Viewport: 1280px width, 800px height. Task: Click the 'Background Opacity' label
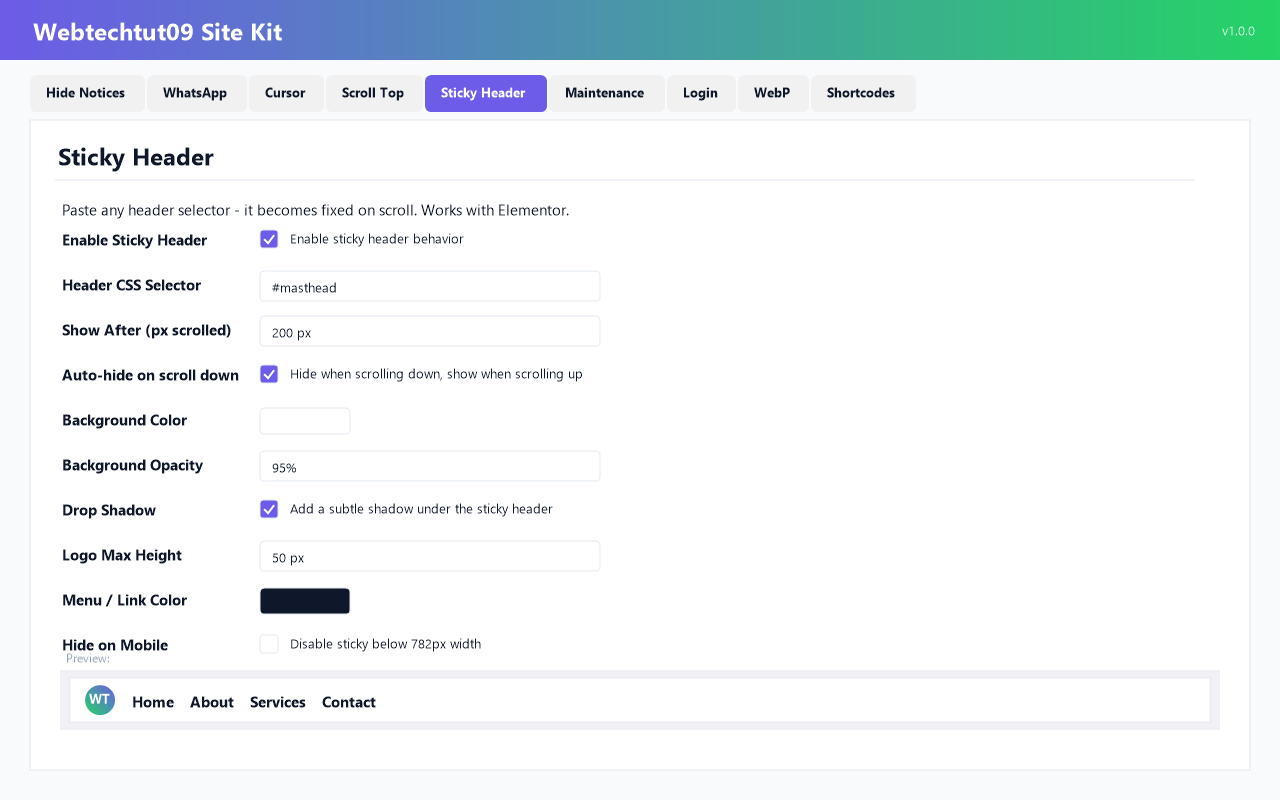click(133, 465)
